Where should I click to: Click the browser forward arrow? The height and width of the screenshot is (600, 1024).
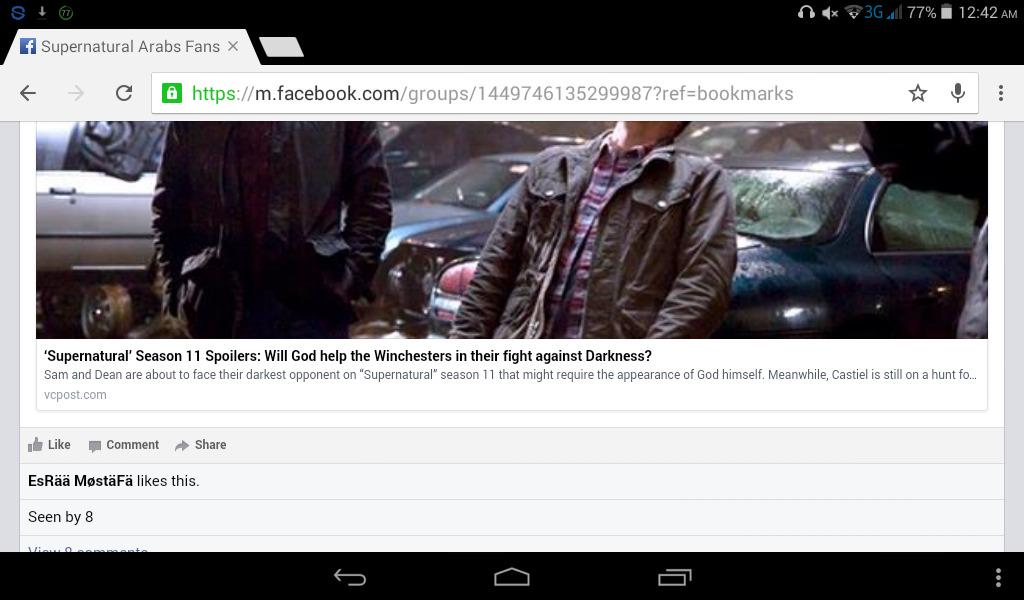[x=76, y=93]
